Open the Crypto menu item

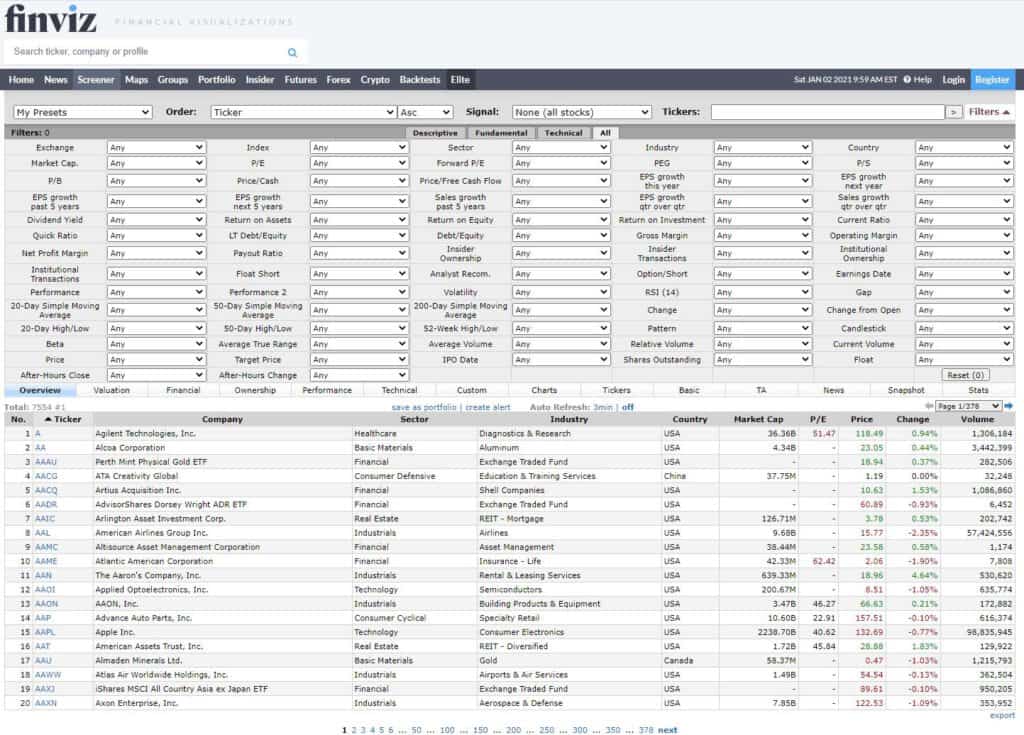click(375, 80)
